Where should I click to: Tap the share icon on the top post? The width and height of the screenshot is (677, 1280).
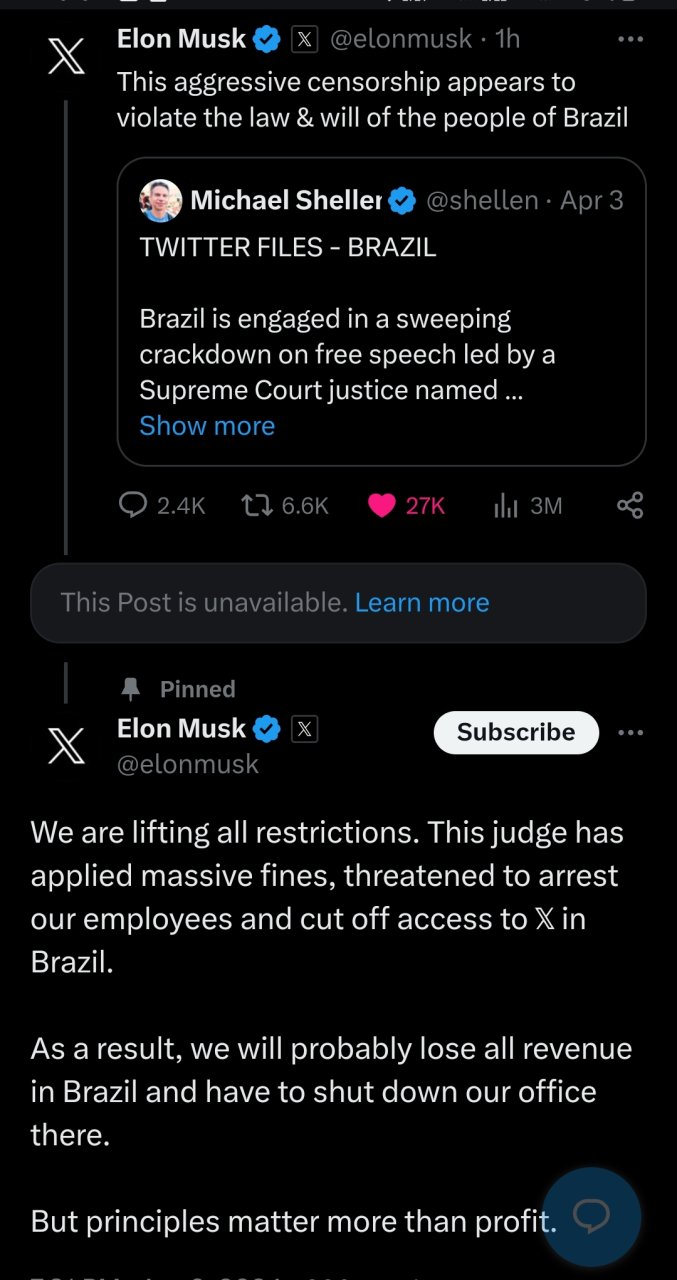(x=630, y=506)
